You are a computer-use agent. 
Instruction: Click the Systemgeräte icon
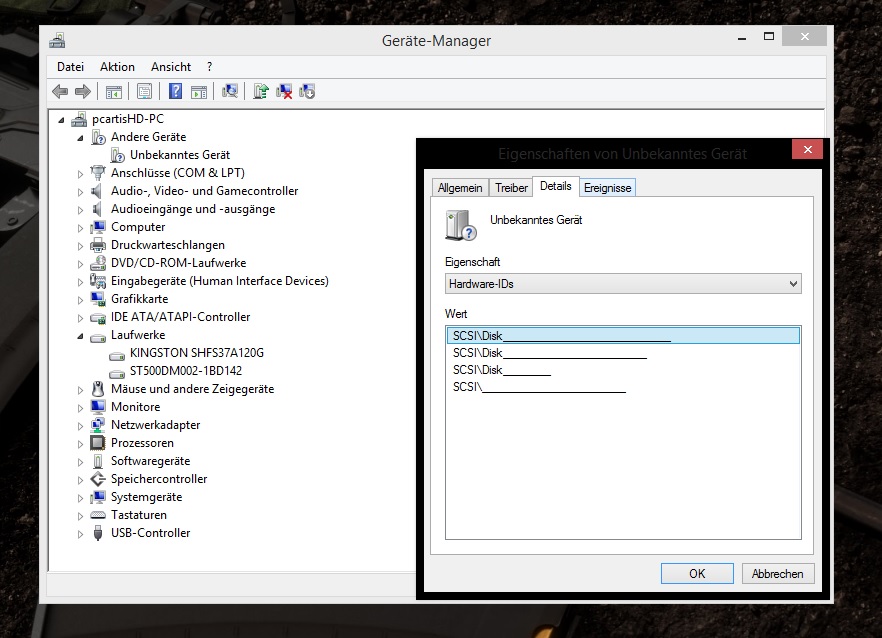click(98, 497)
